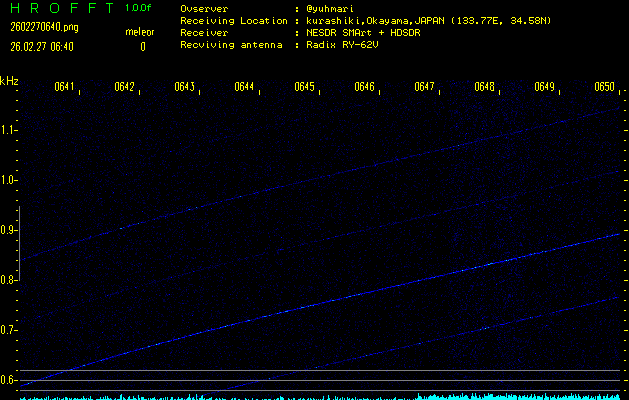Select the 1.1 kHz axis tick
Image resolution: width=629 pixels, height=400 pixels.
pos(9,130)
